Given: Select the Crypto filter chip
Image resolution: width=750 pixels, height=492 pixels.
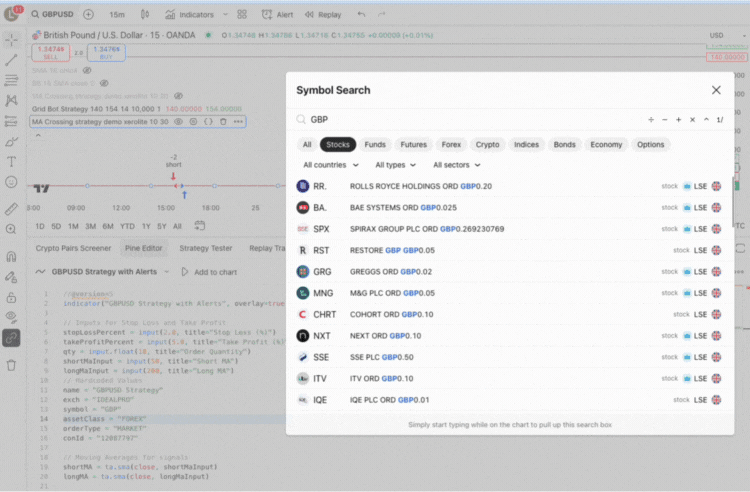Looking at the screenshot, I should point(487,144).
